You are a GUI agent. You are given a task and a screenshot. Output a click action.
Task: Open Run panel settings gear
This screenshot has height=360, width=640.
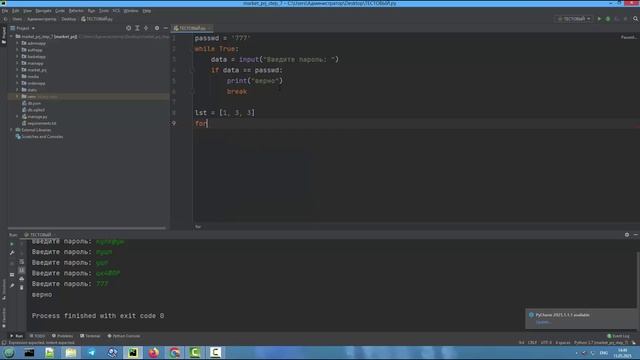627,235
